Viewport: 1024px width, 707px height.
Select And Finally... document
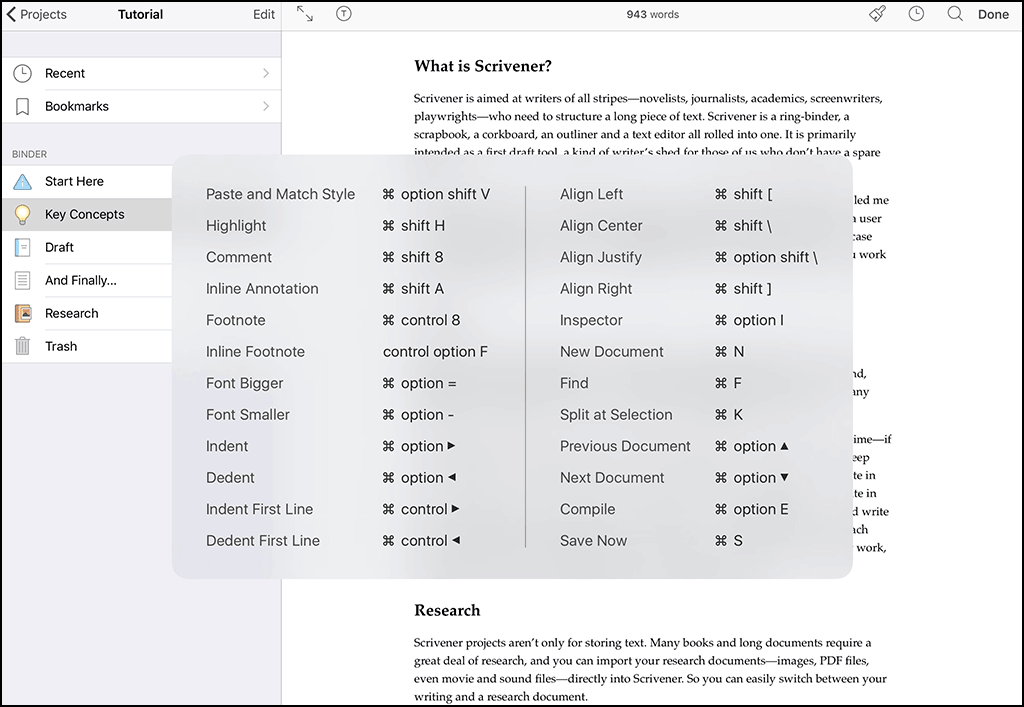coord(88,281)
